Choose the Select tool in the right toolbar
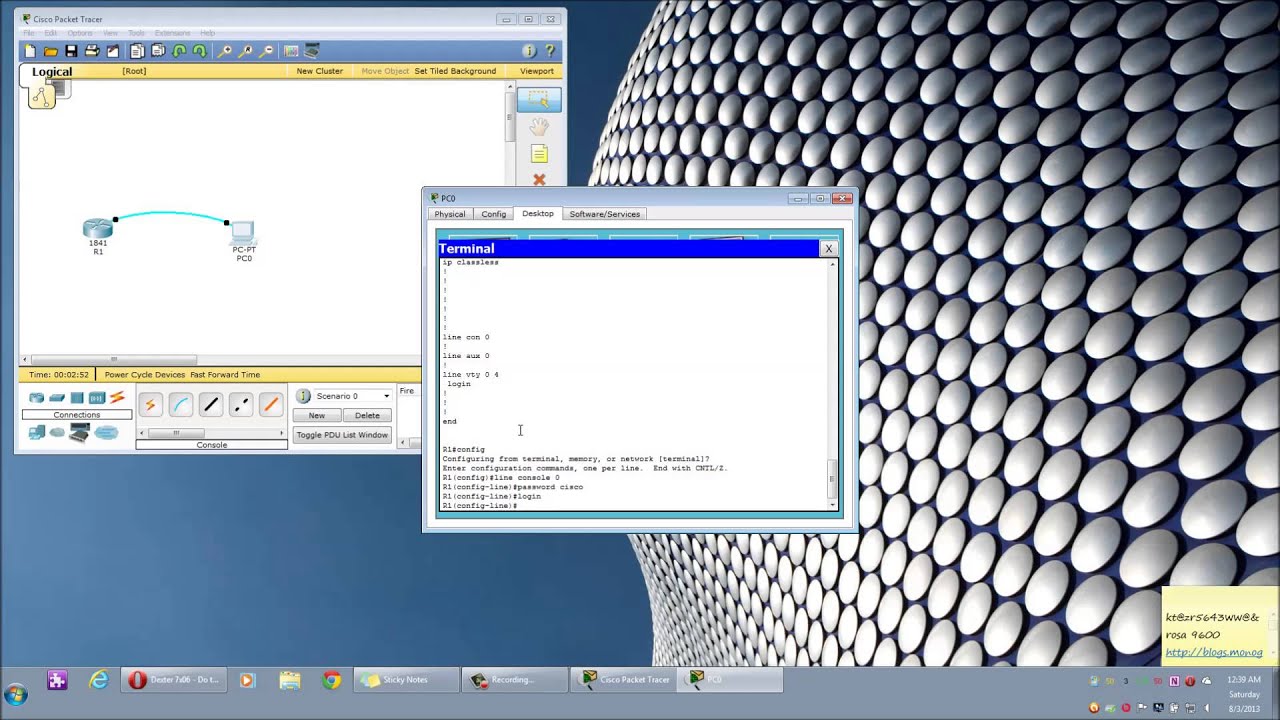1280x720 pixels. click(539, 99)
